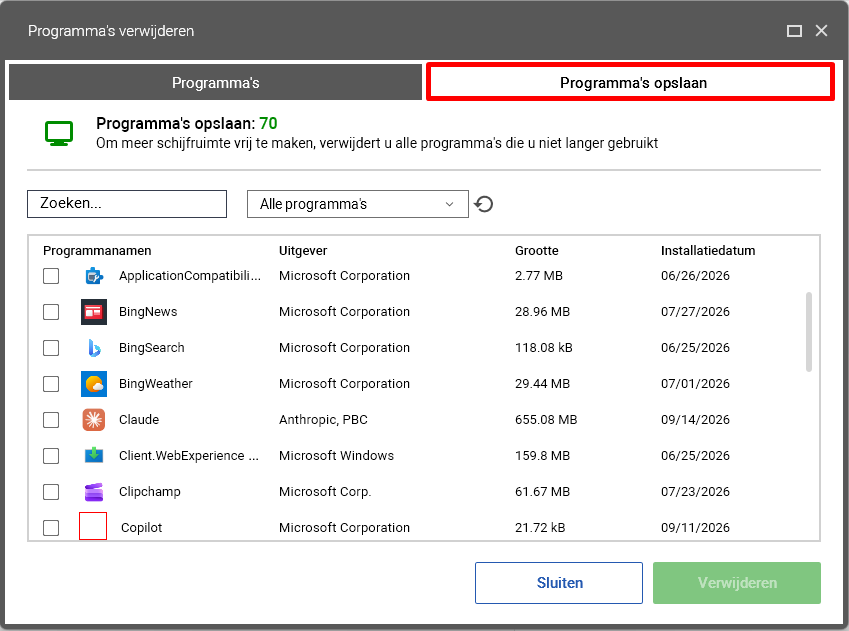This screenshot has height=631, width=849.
Task: Tick the checkbox for Claude
Action: (51, 420)
